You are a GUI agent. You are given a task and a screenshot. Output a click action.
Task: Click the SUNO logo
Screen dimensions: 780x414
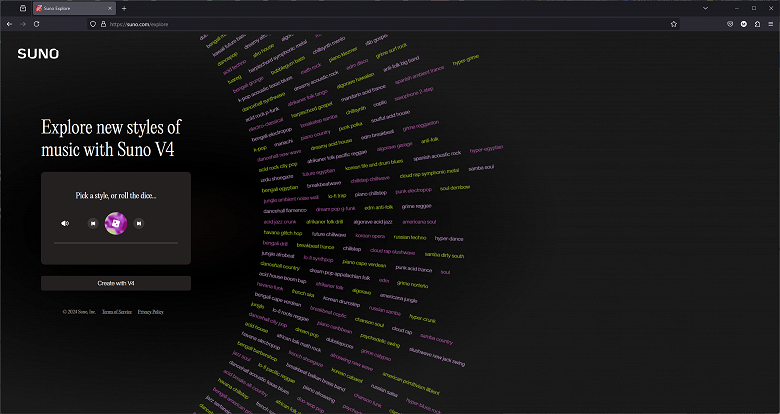click(x=38, y=54)
